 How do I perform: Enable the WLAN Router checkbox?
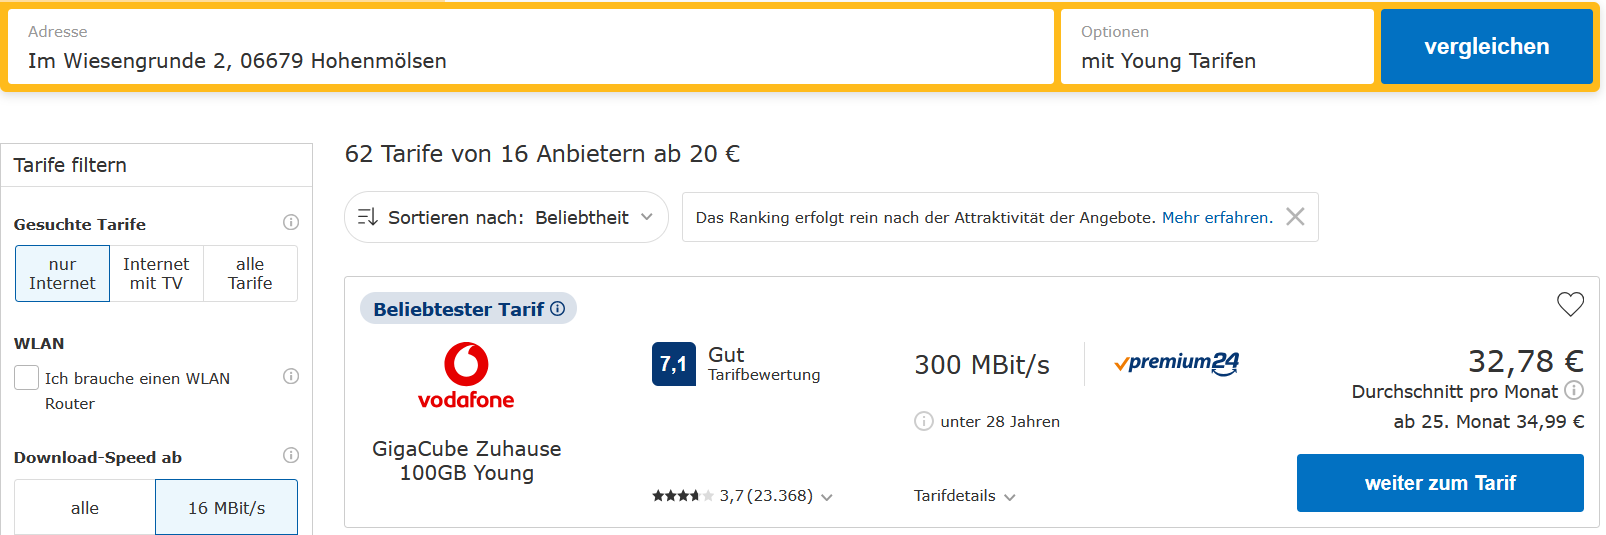[x=27, y=378]
